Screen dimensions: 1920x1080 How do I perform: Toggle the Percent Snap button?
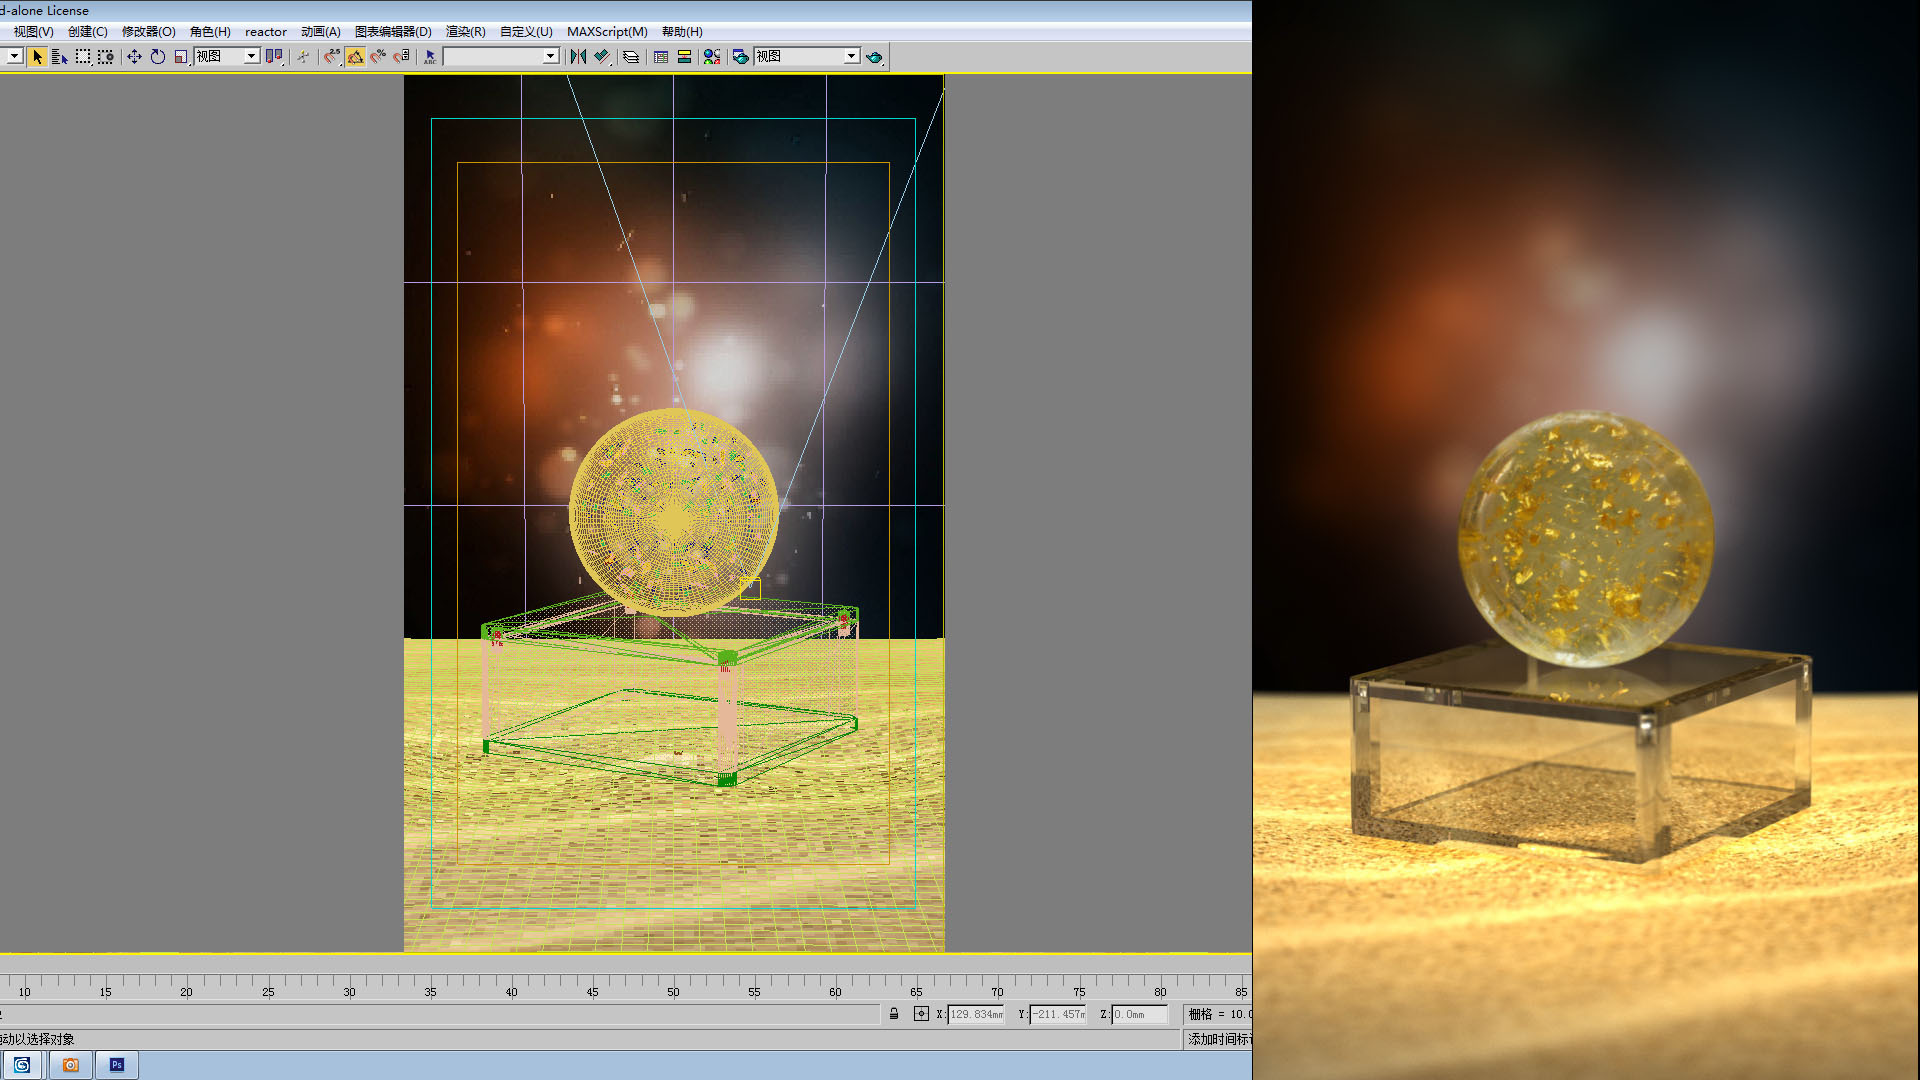tap(378, 57)
